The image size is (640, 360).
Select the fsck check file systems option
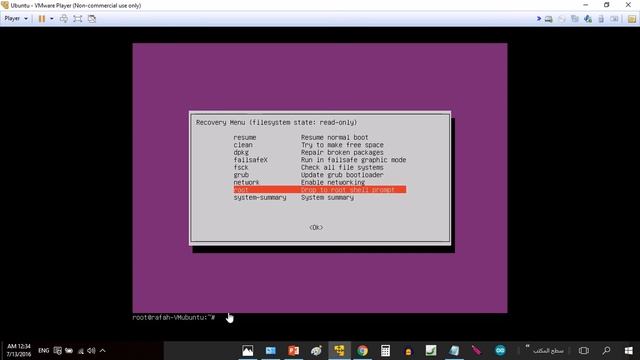pyautogui.click(x=320, y=167)
